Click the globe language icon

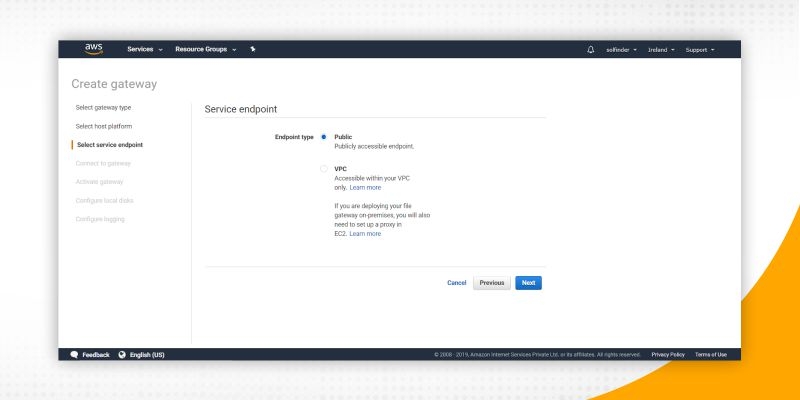point(122,354)
